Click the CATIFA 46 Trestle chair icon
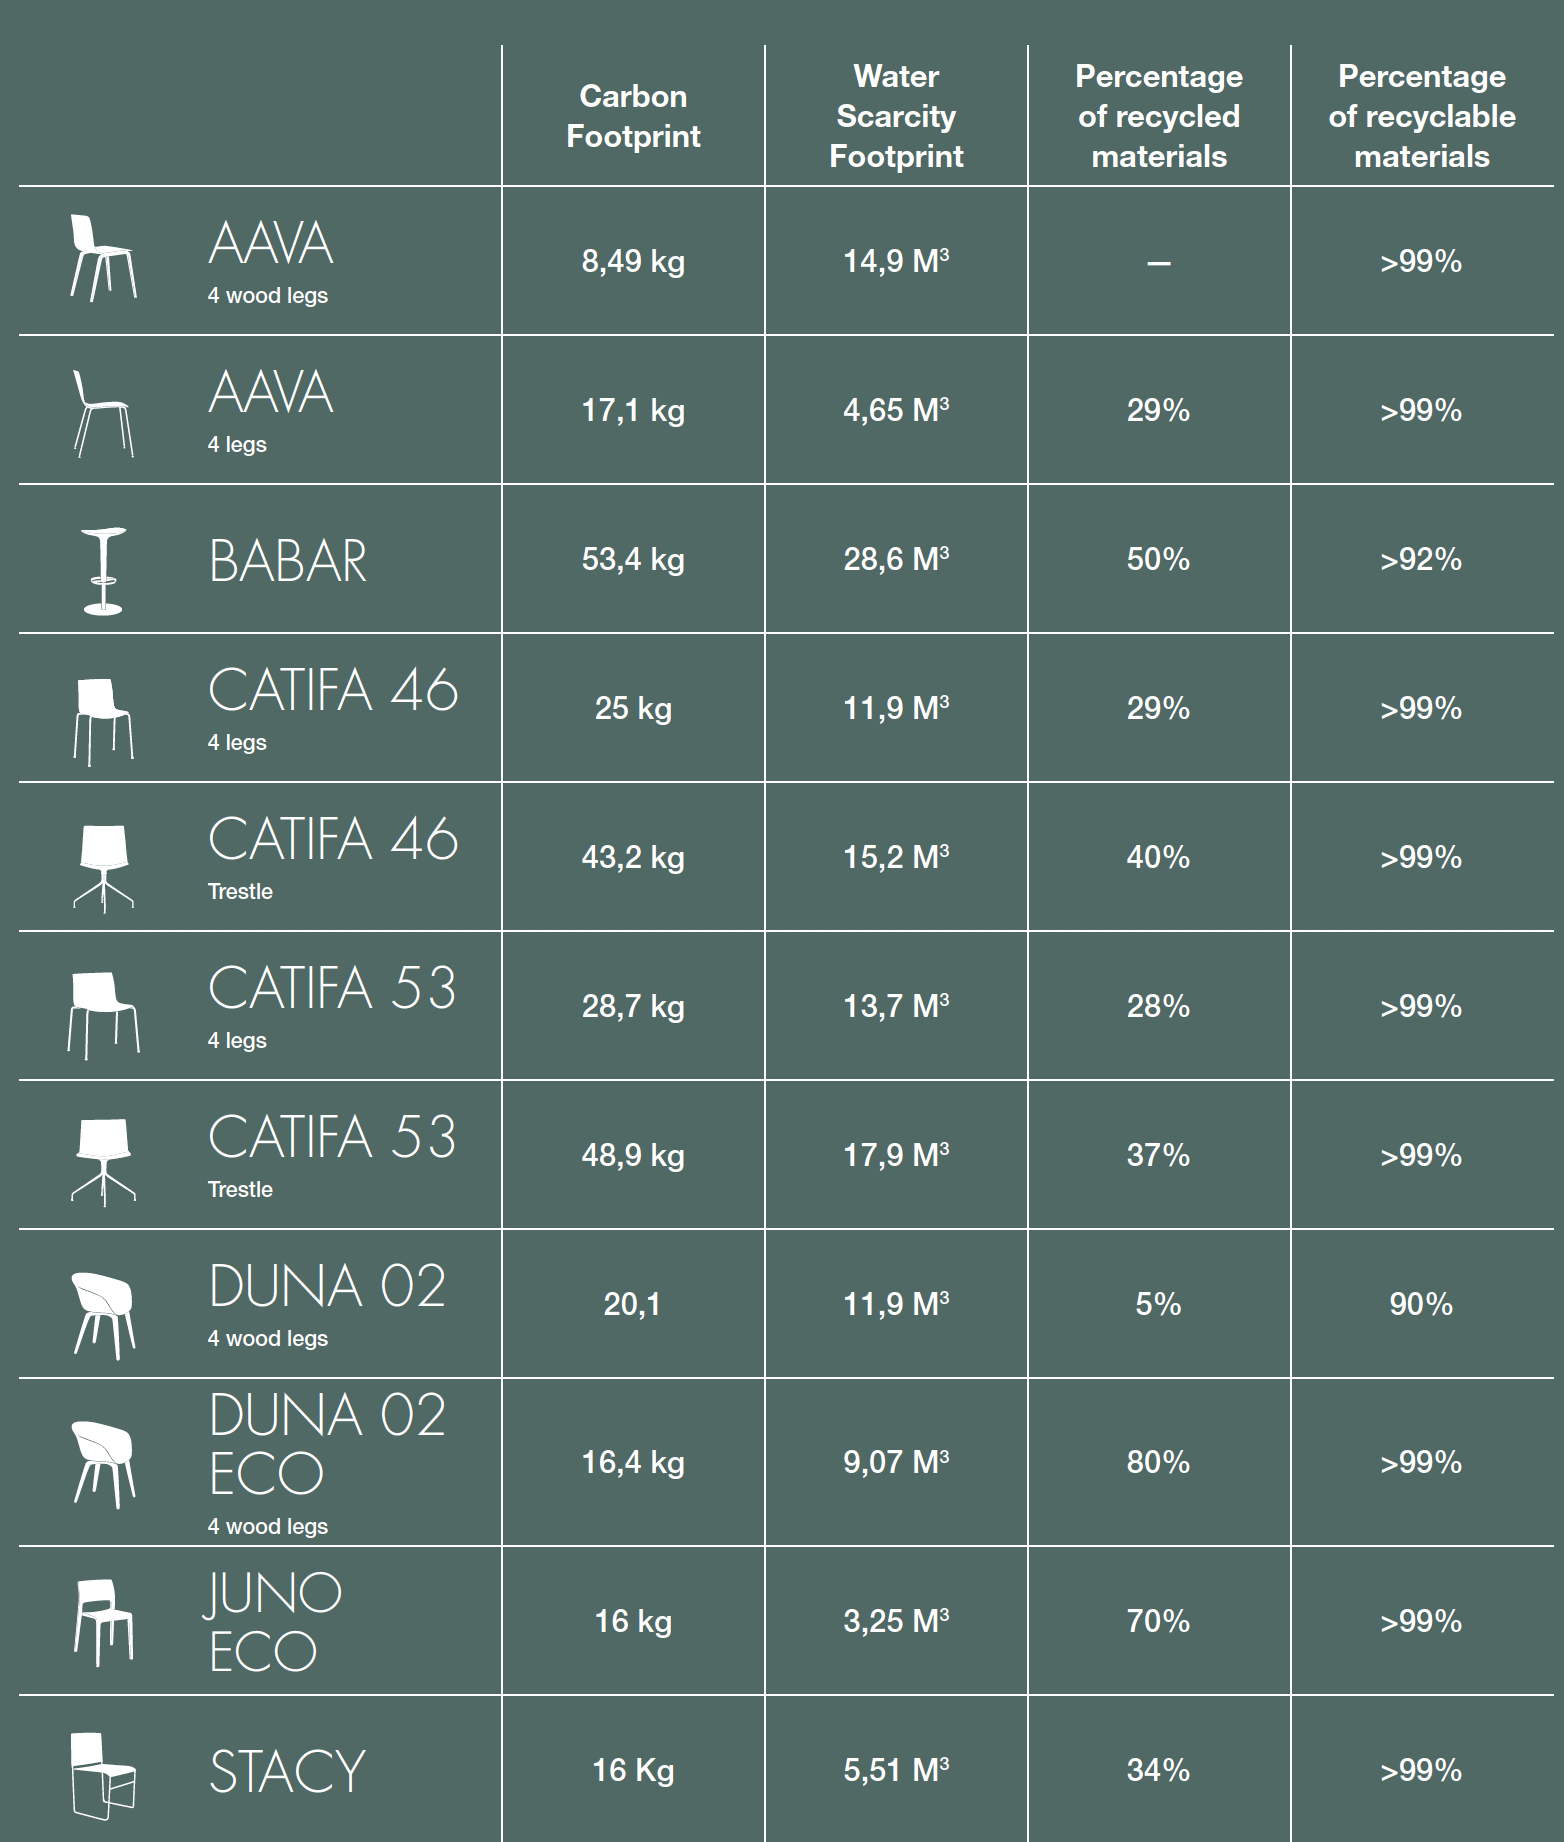Viewport: 1564px width, 1842px height. pos(103,868)
